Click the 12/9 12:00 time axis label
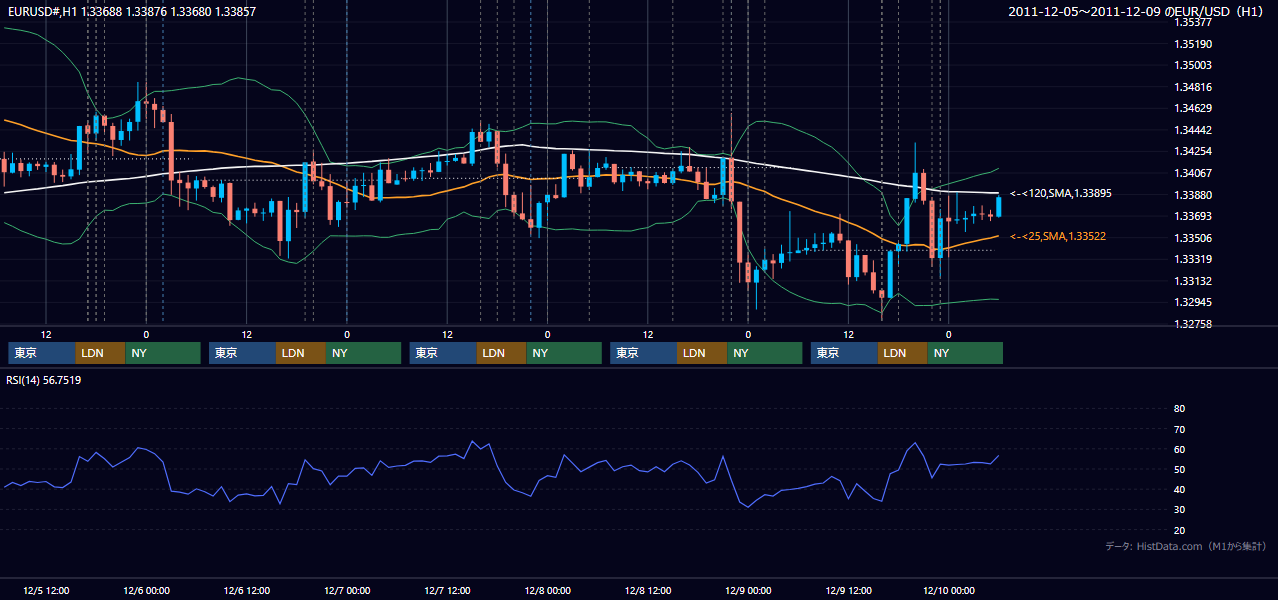This screenshot has width=1278, height=600. (848, 590)
